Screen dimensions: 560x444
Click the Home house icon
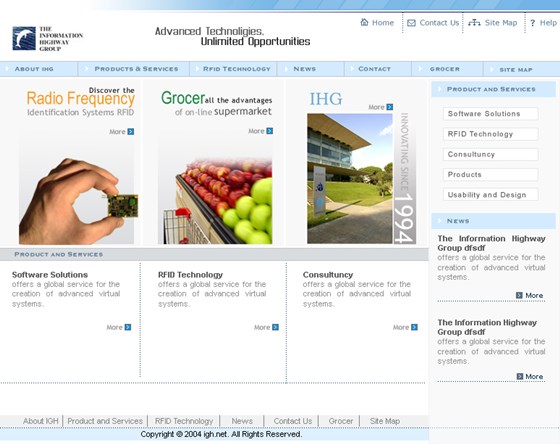point(364,23)
